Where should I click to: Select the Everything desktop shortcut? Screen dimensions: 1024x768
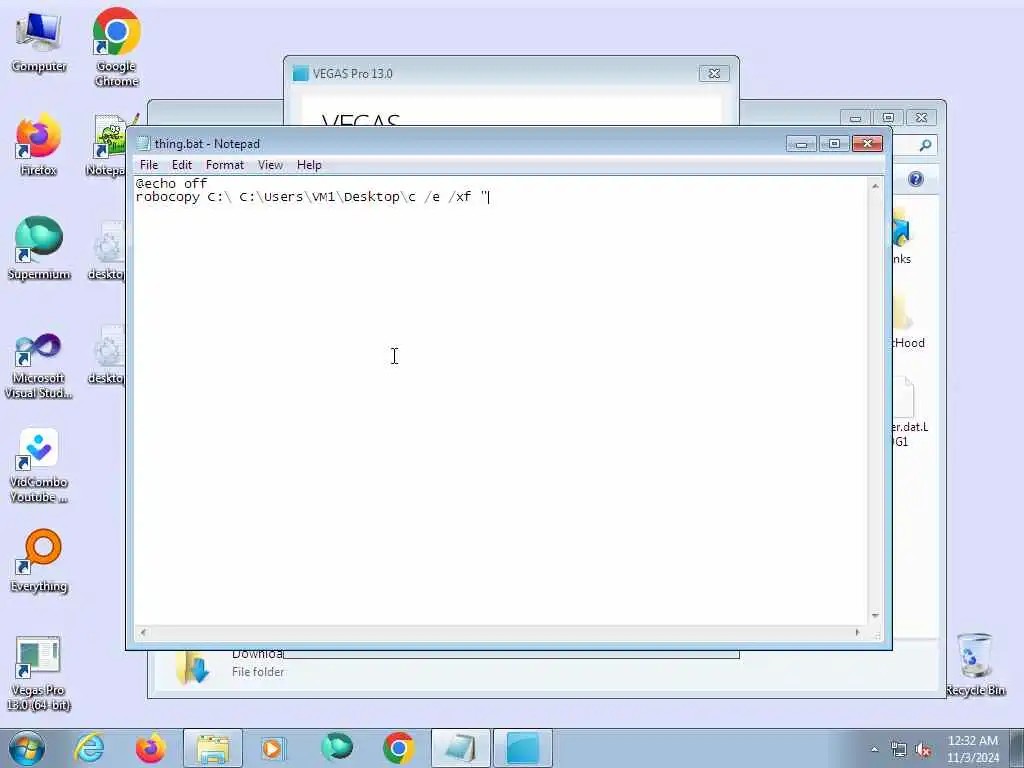39,560
